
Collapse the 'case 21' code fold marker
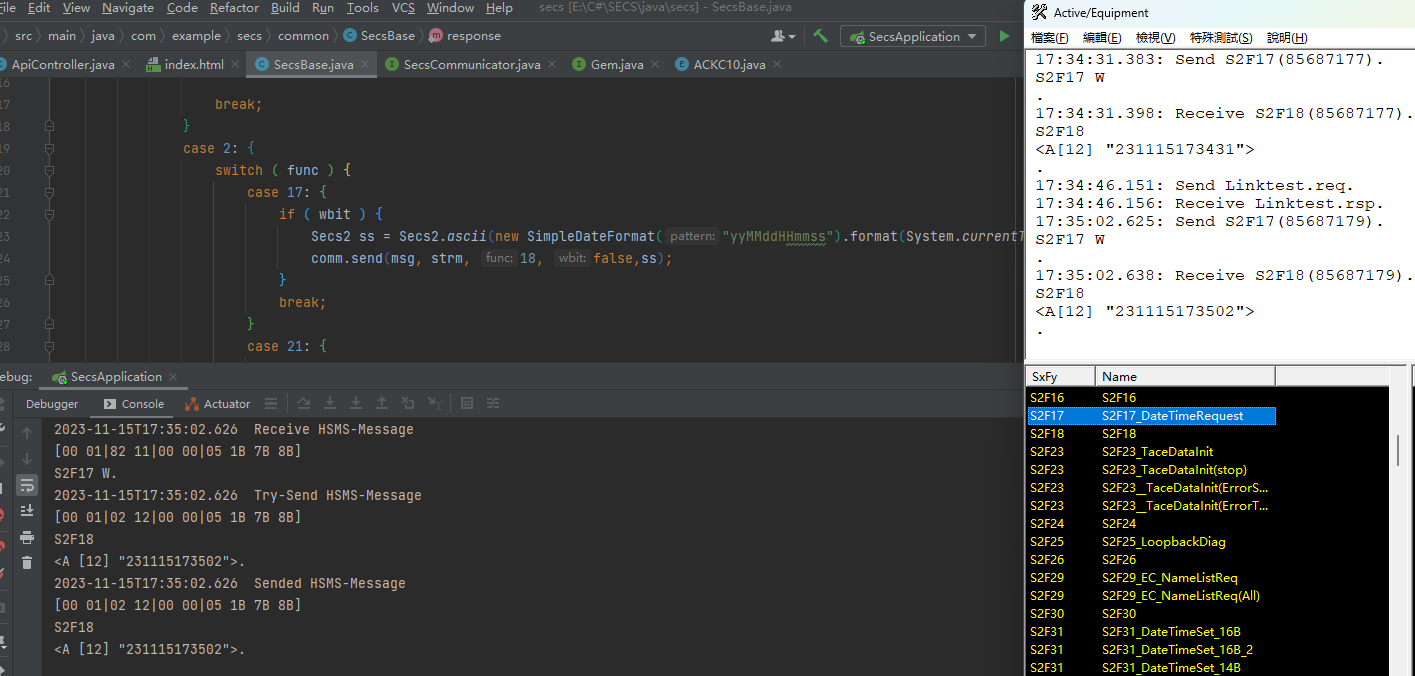[48, 346]
